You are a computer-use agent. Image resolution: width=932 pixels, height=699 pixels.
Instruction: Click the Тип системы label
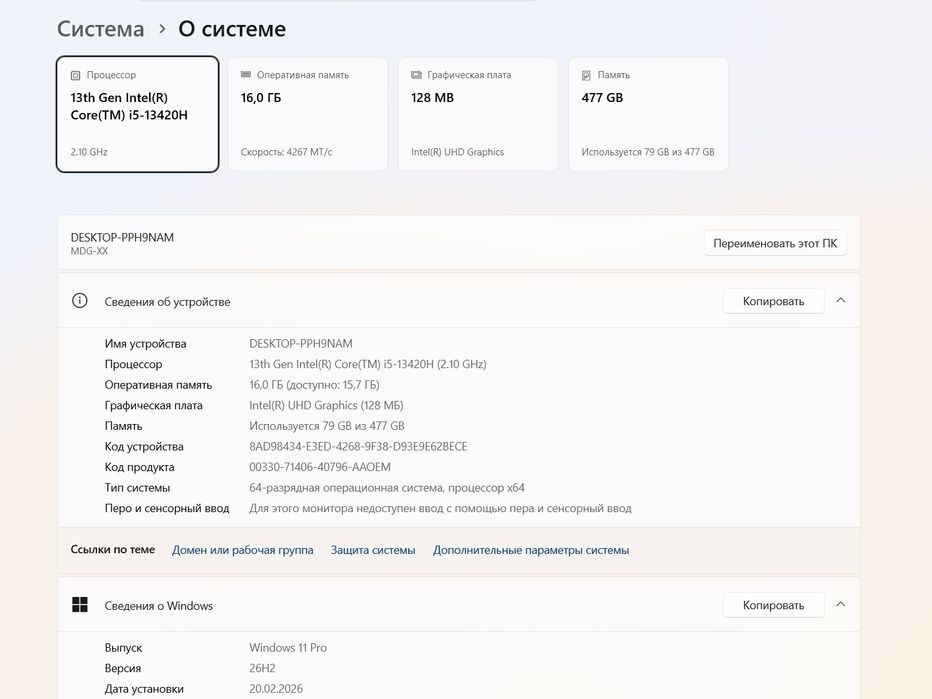137,488
